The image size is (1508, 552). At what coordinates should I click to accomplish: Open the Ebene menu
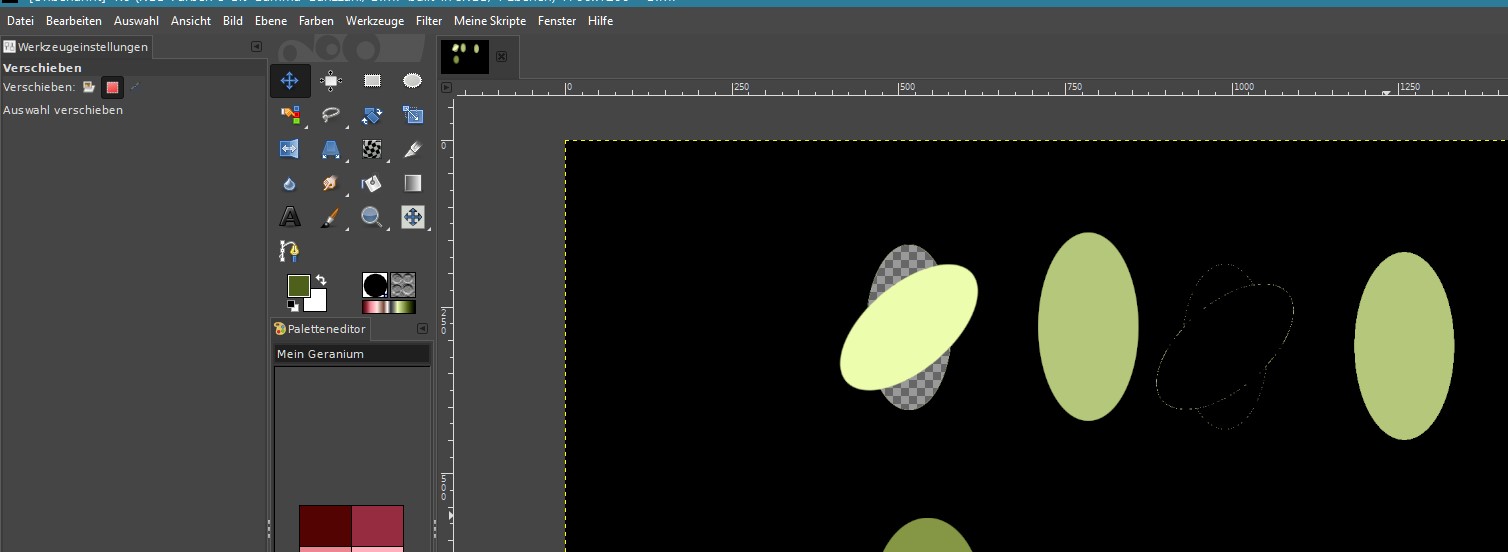point(270,21)
